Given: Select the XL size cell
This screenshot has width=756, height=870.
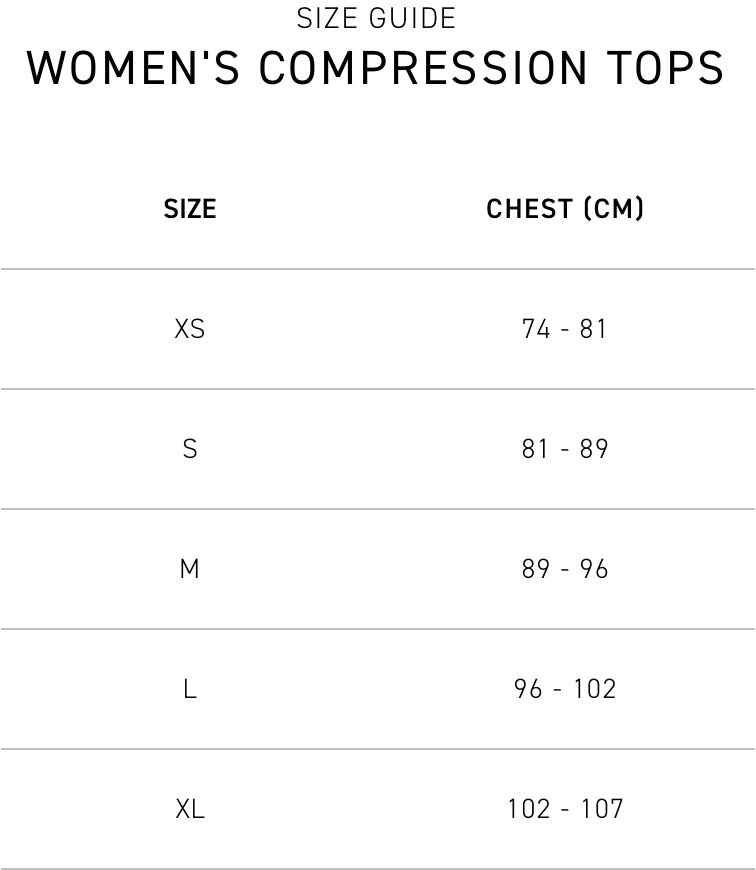Looking at the screenshot, I should 190,809.
